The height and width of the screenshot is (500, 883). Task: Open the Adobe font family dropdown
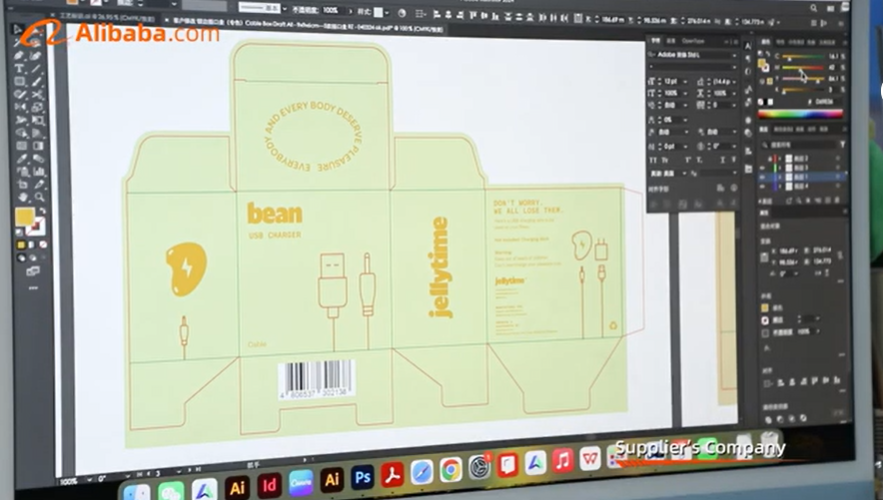click(734, 55)
